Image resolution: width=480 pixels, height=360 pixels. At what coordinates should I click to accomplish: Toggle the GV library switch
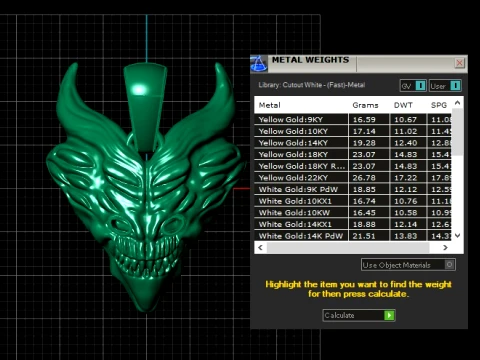click(x=420, y=86)
